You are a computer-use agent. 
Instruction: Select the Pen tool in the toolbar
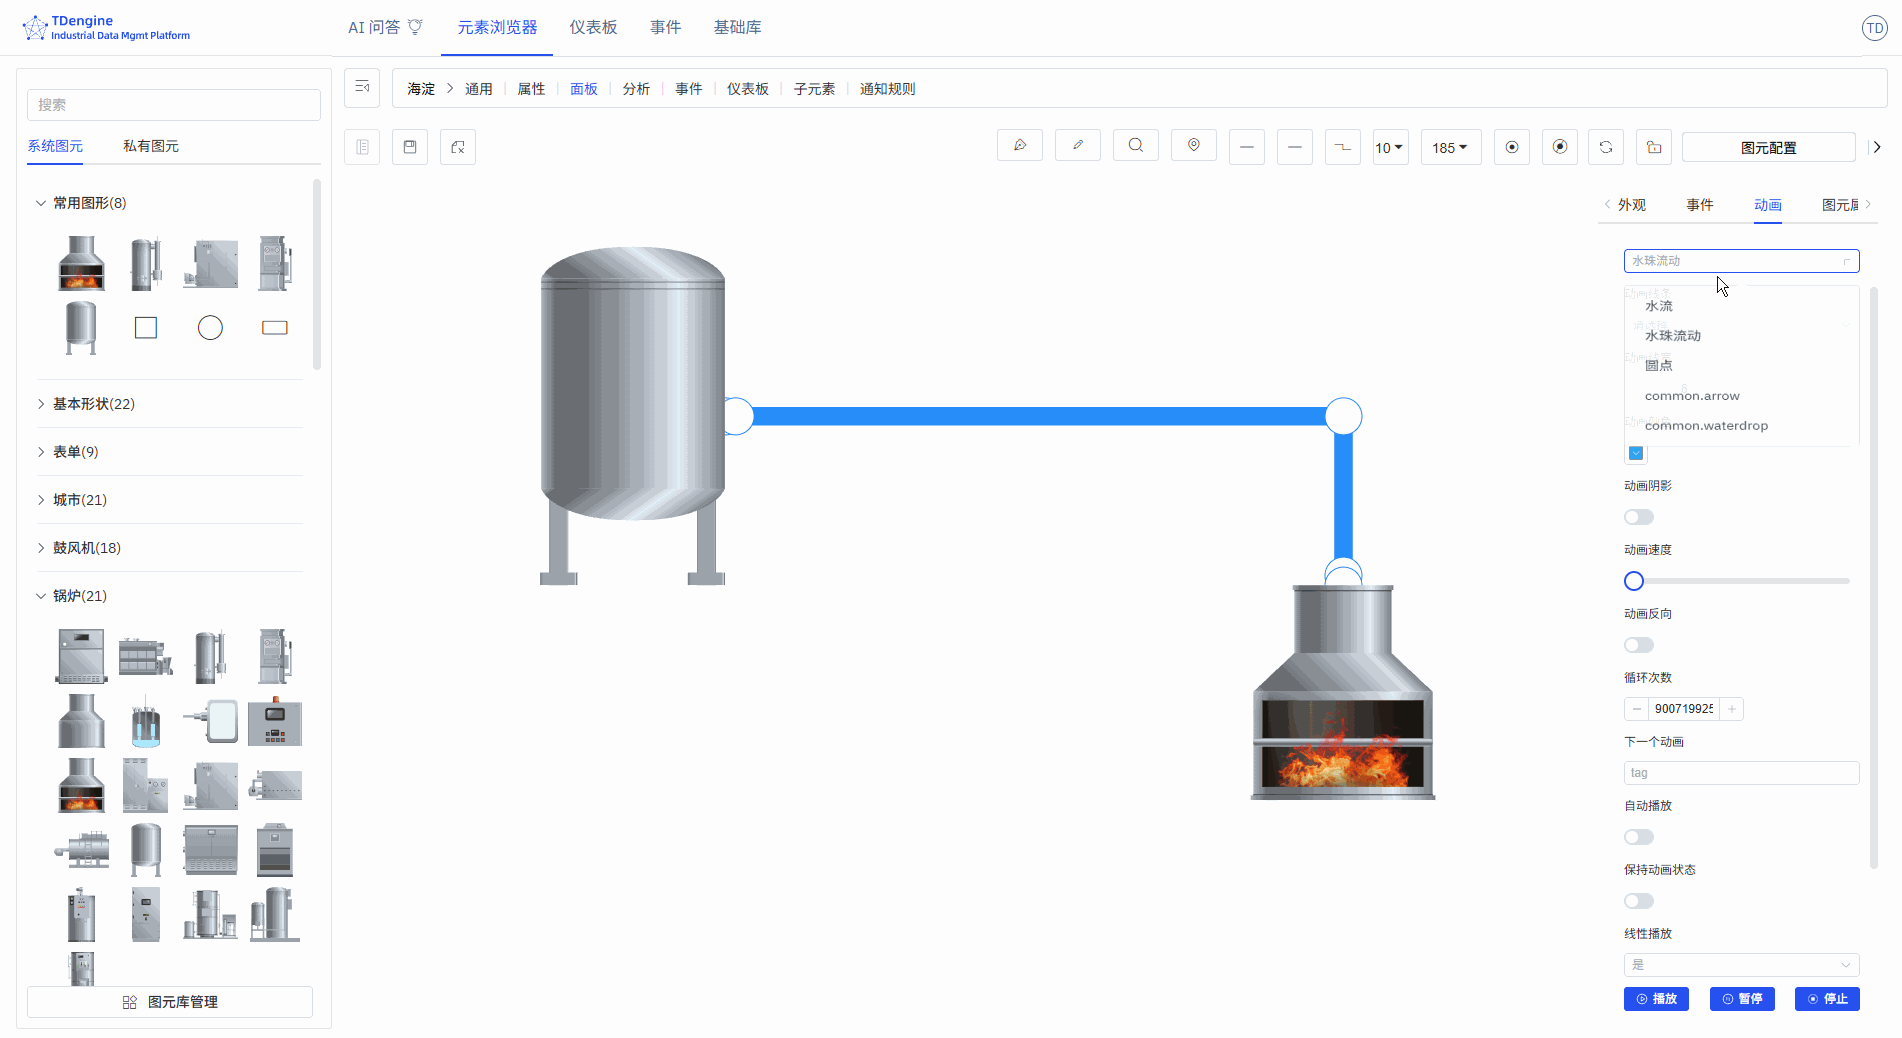(x=1020, y=146)
